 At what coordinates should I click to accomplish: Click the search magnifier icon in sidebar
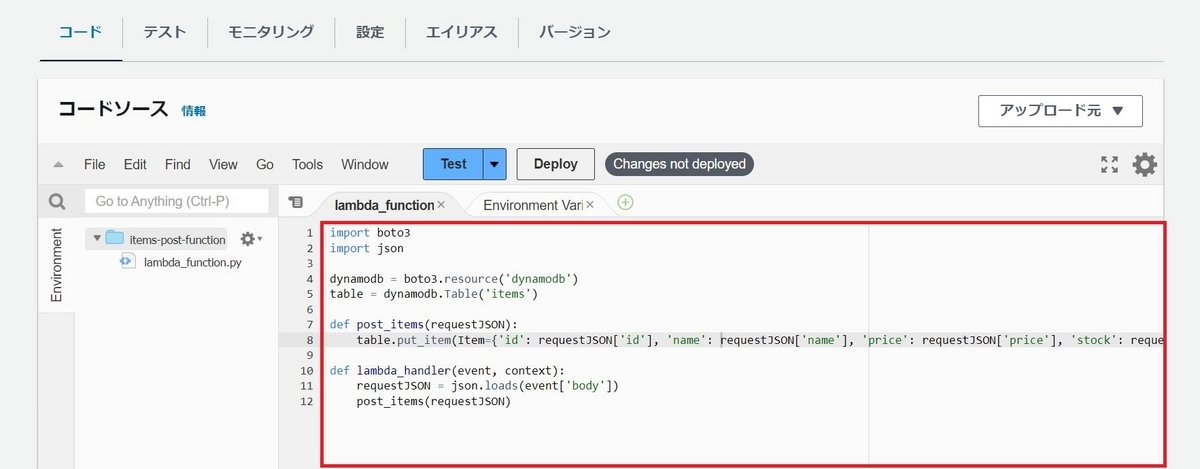coord(57,202)
